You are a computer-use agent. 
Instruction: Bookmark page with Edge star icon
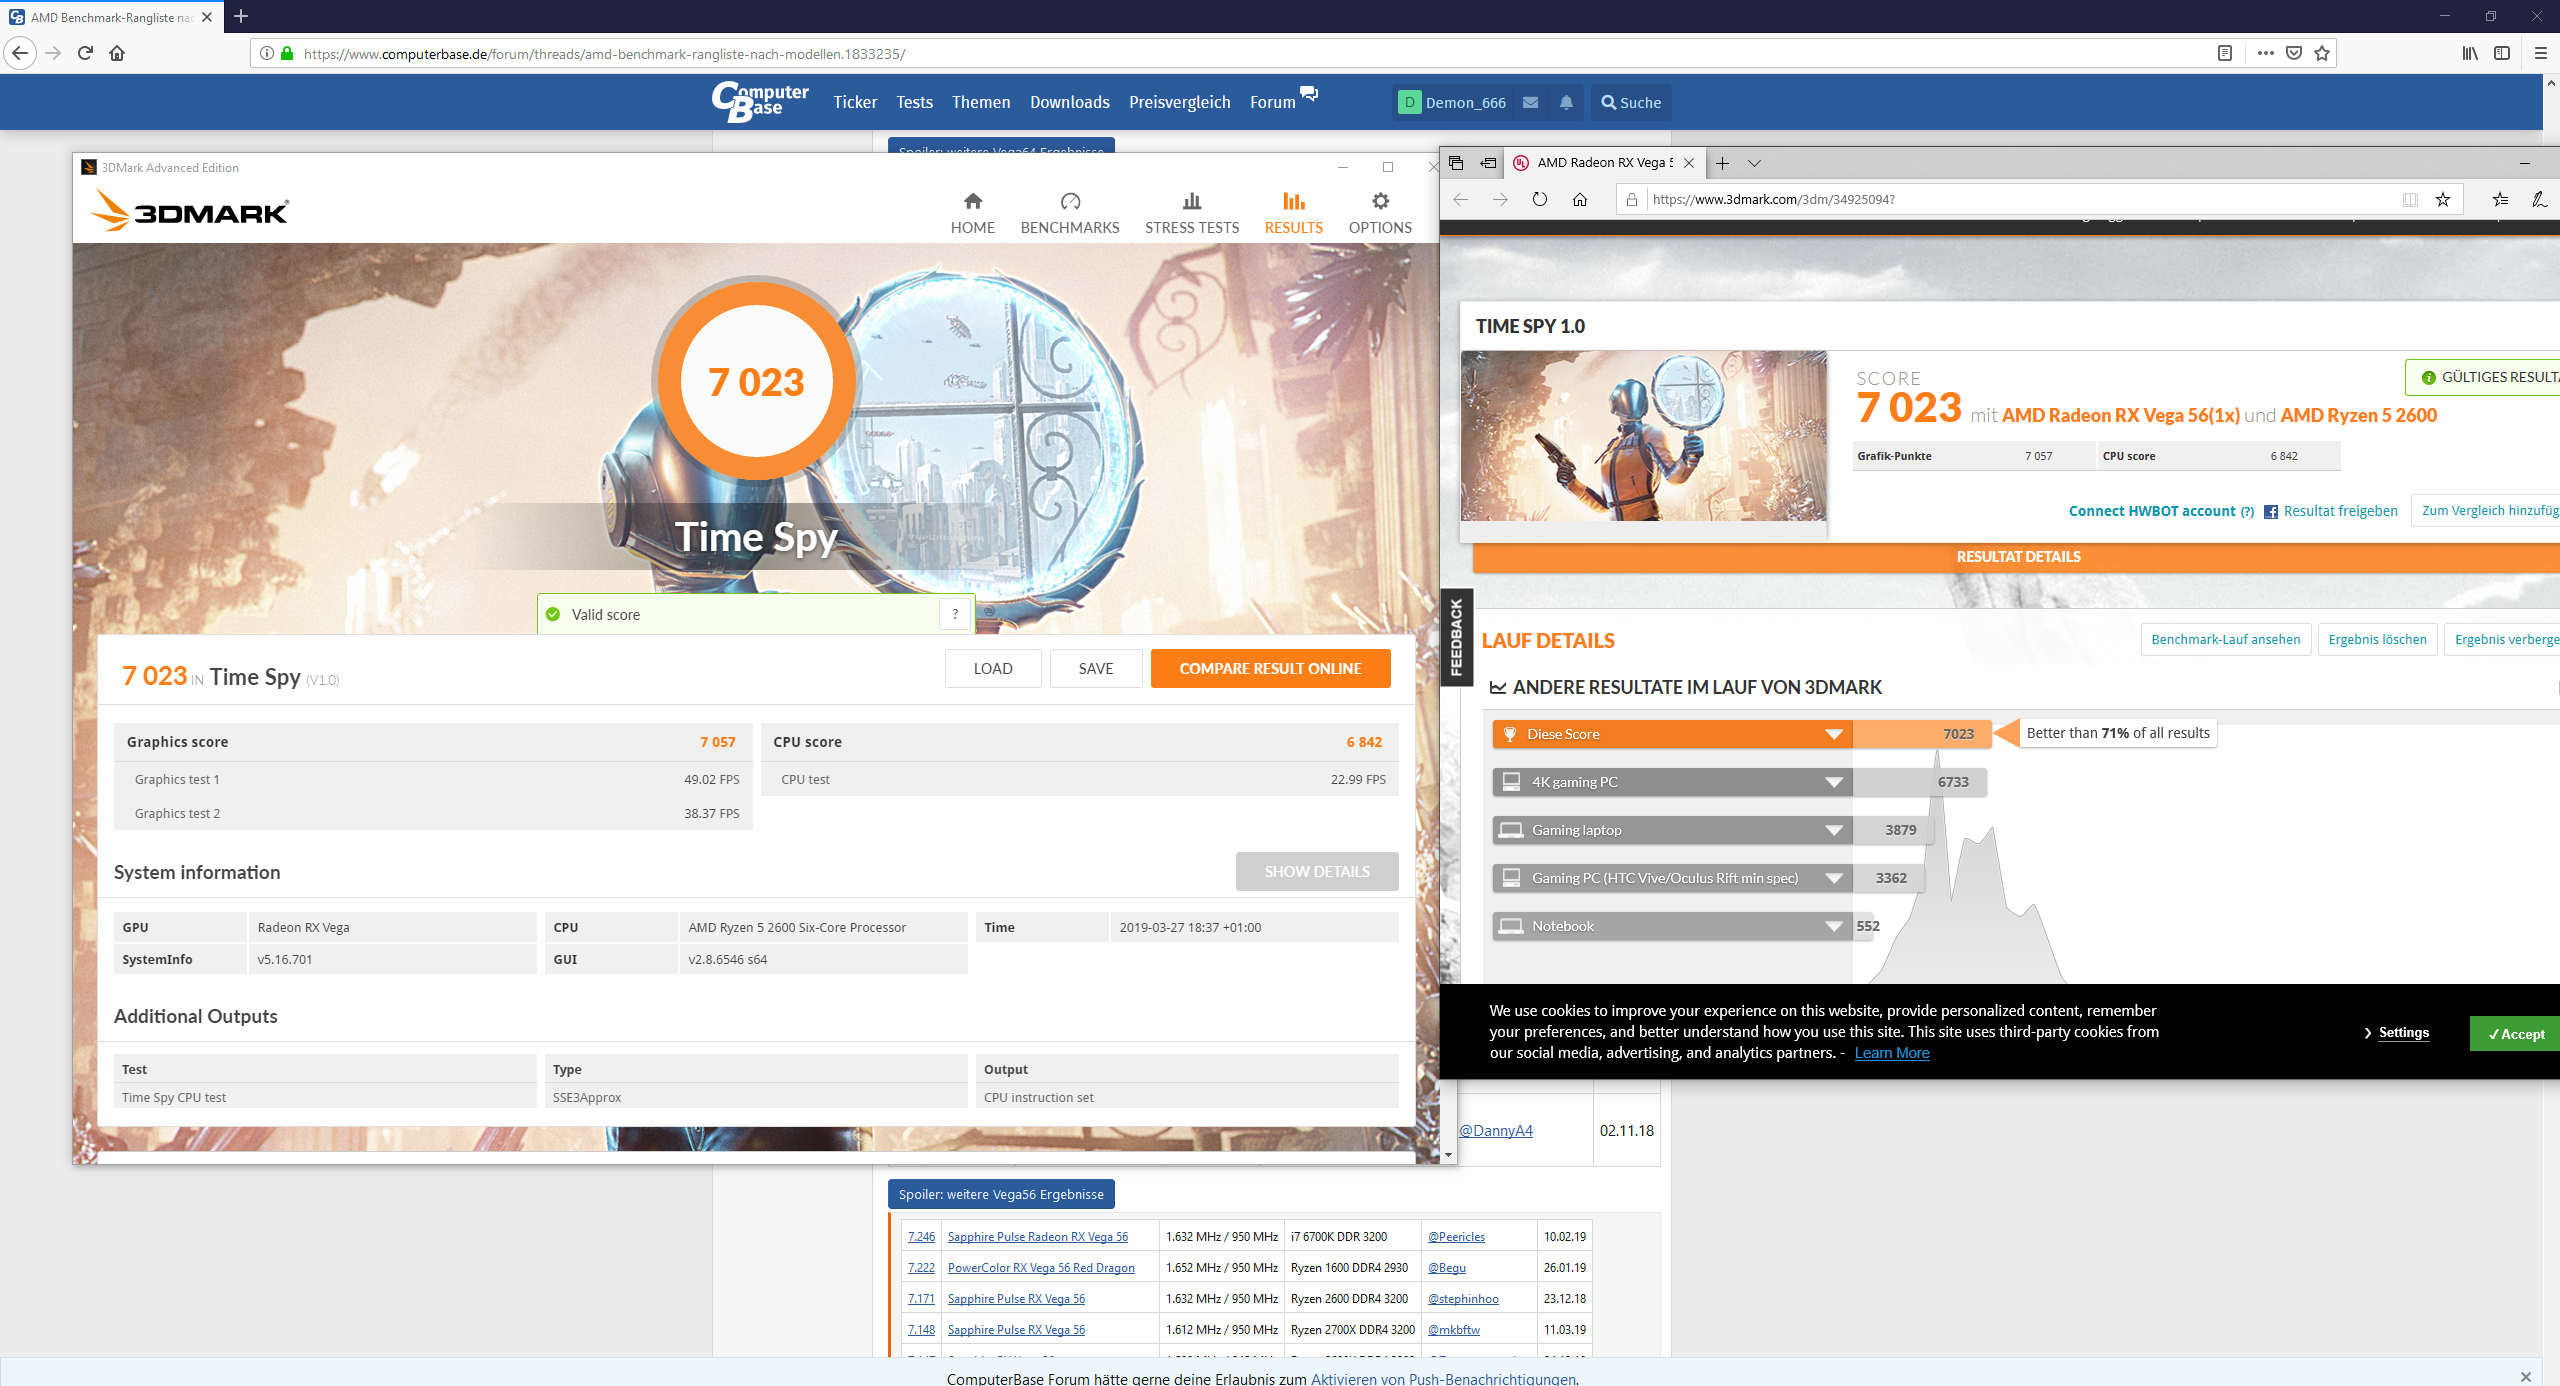point(2443,199)
